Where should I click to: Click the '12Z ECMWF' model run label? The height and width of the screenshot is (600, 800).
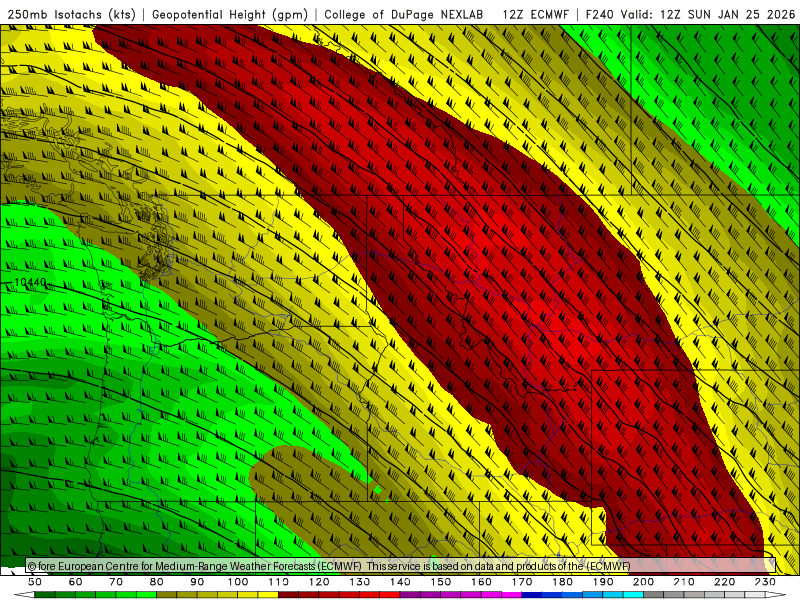coord(535,14)
